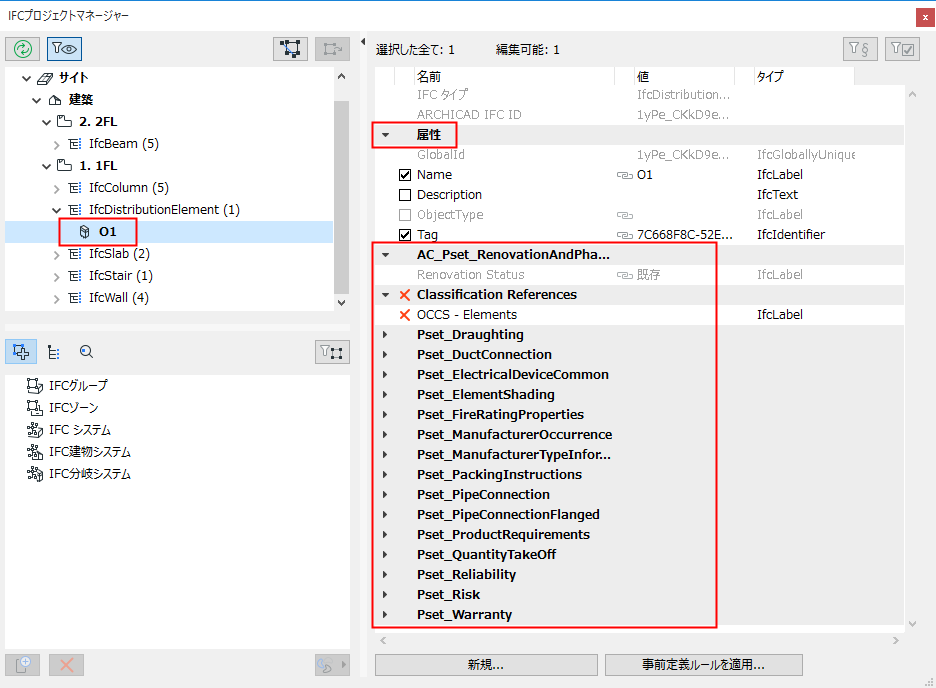Expand the Pset_DuctConnection property set
936x688 pixels.
(385, 354)
